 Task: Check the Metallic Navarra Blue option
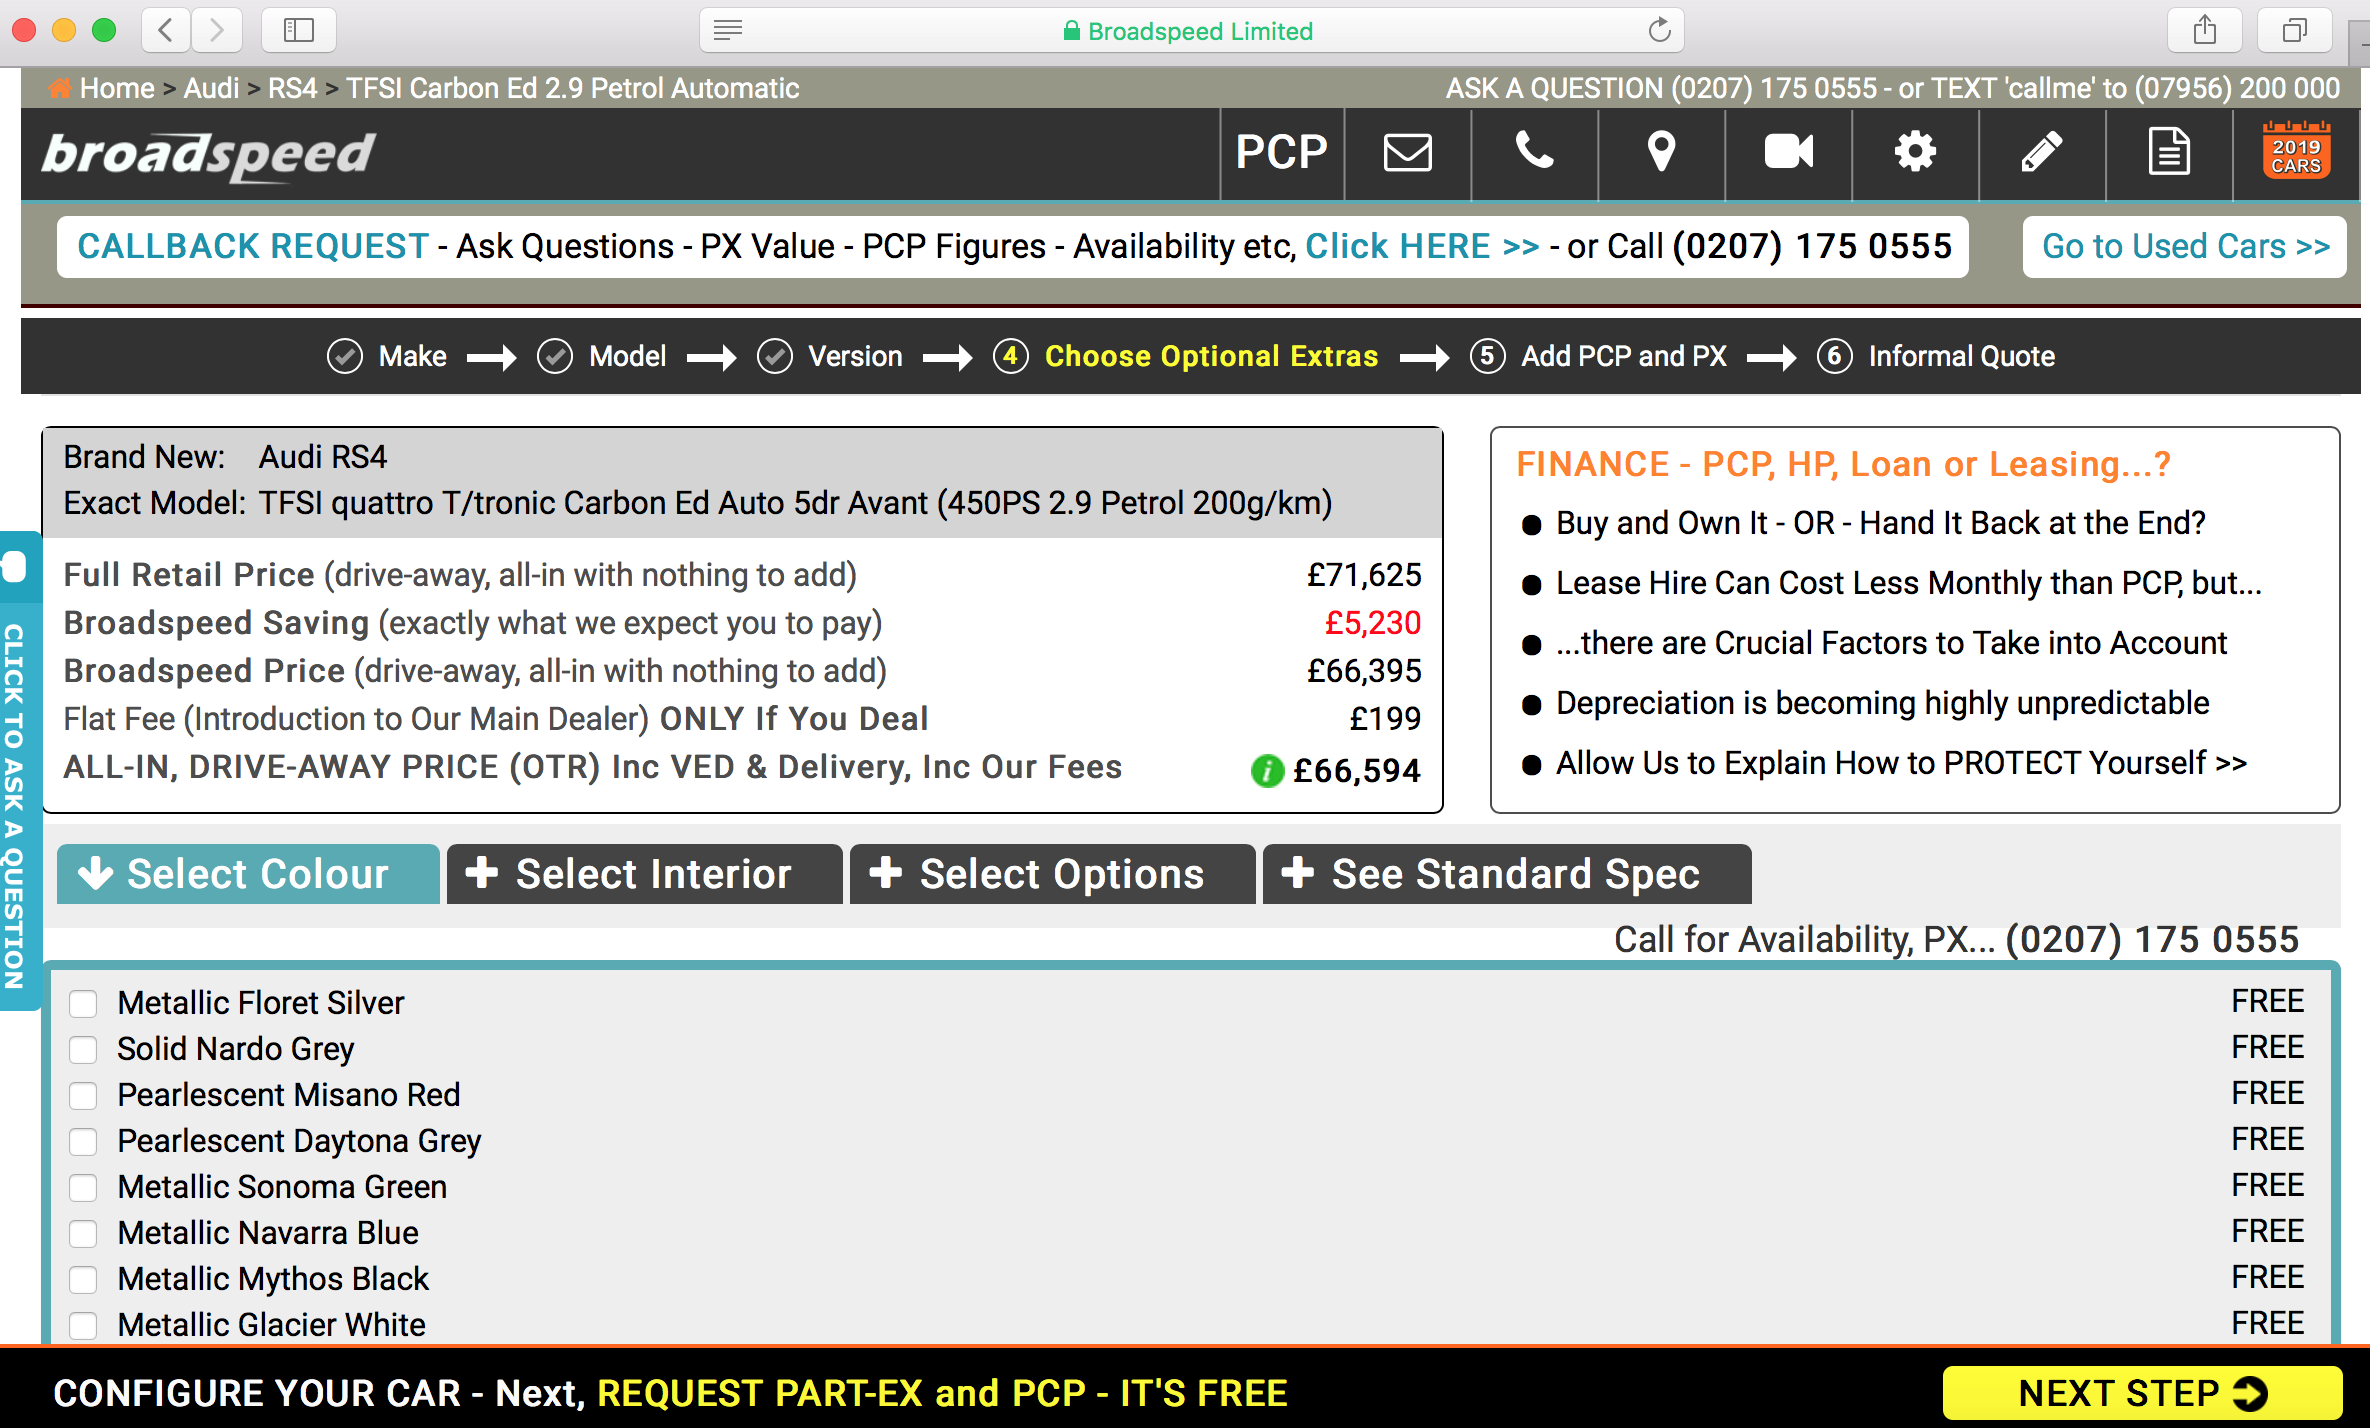[x=83, y=1233]
